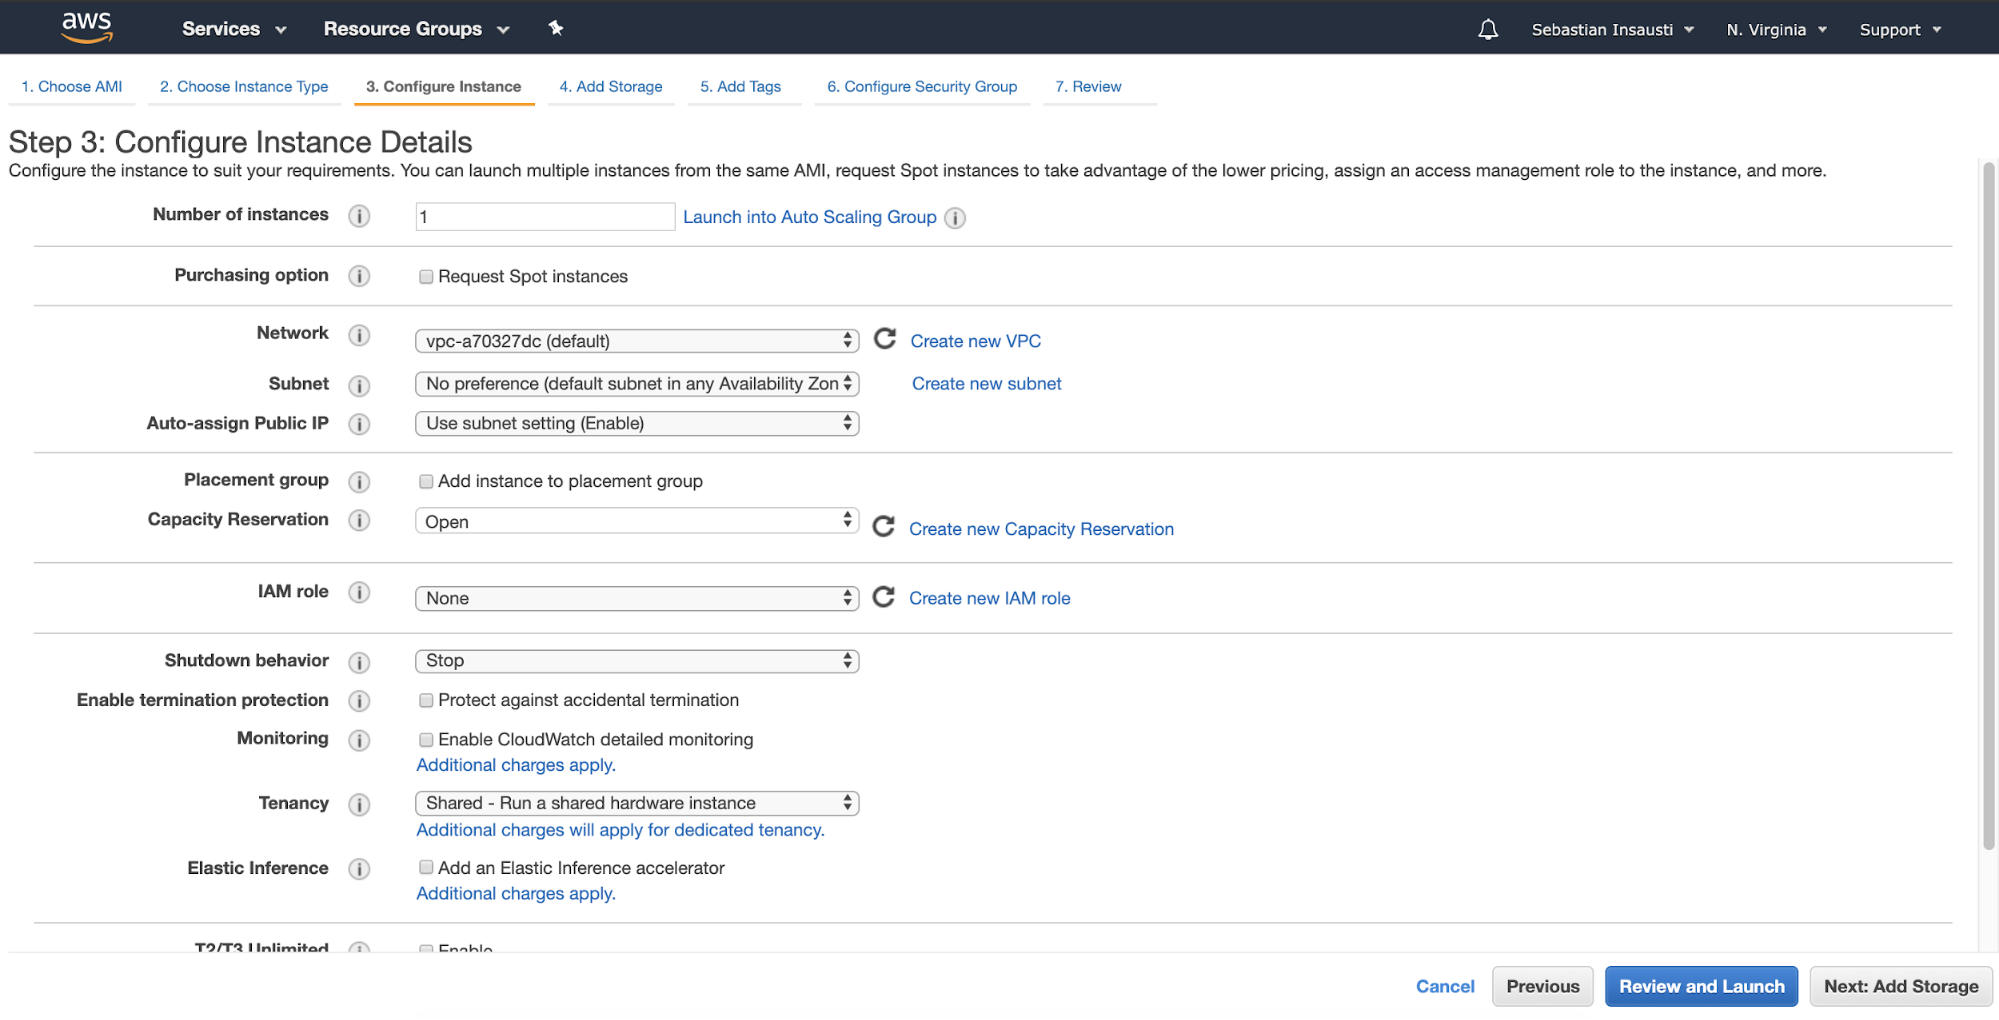Open dedicated tenancy additional charges link
This screenshot has height=1020, width=1999.
[620, 830]
